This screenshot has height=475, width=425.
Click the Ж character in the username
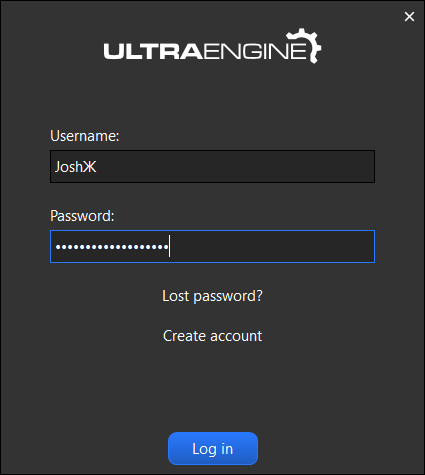pyautogui.click(x=90, y=167)
